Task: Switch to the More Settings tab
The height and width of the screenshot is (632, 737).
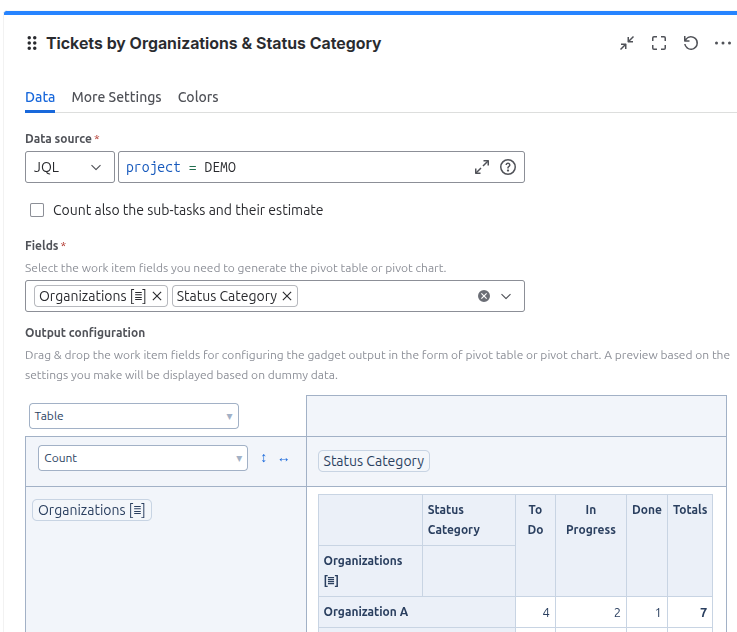Action: tap(116, 97)
